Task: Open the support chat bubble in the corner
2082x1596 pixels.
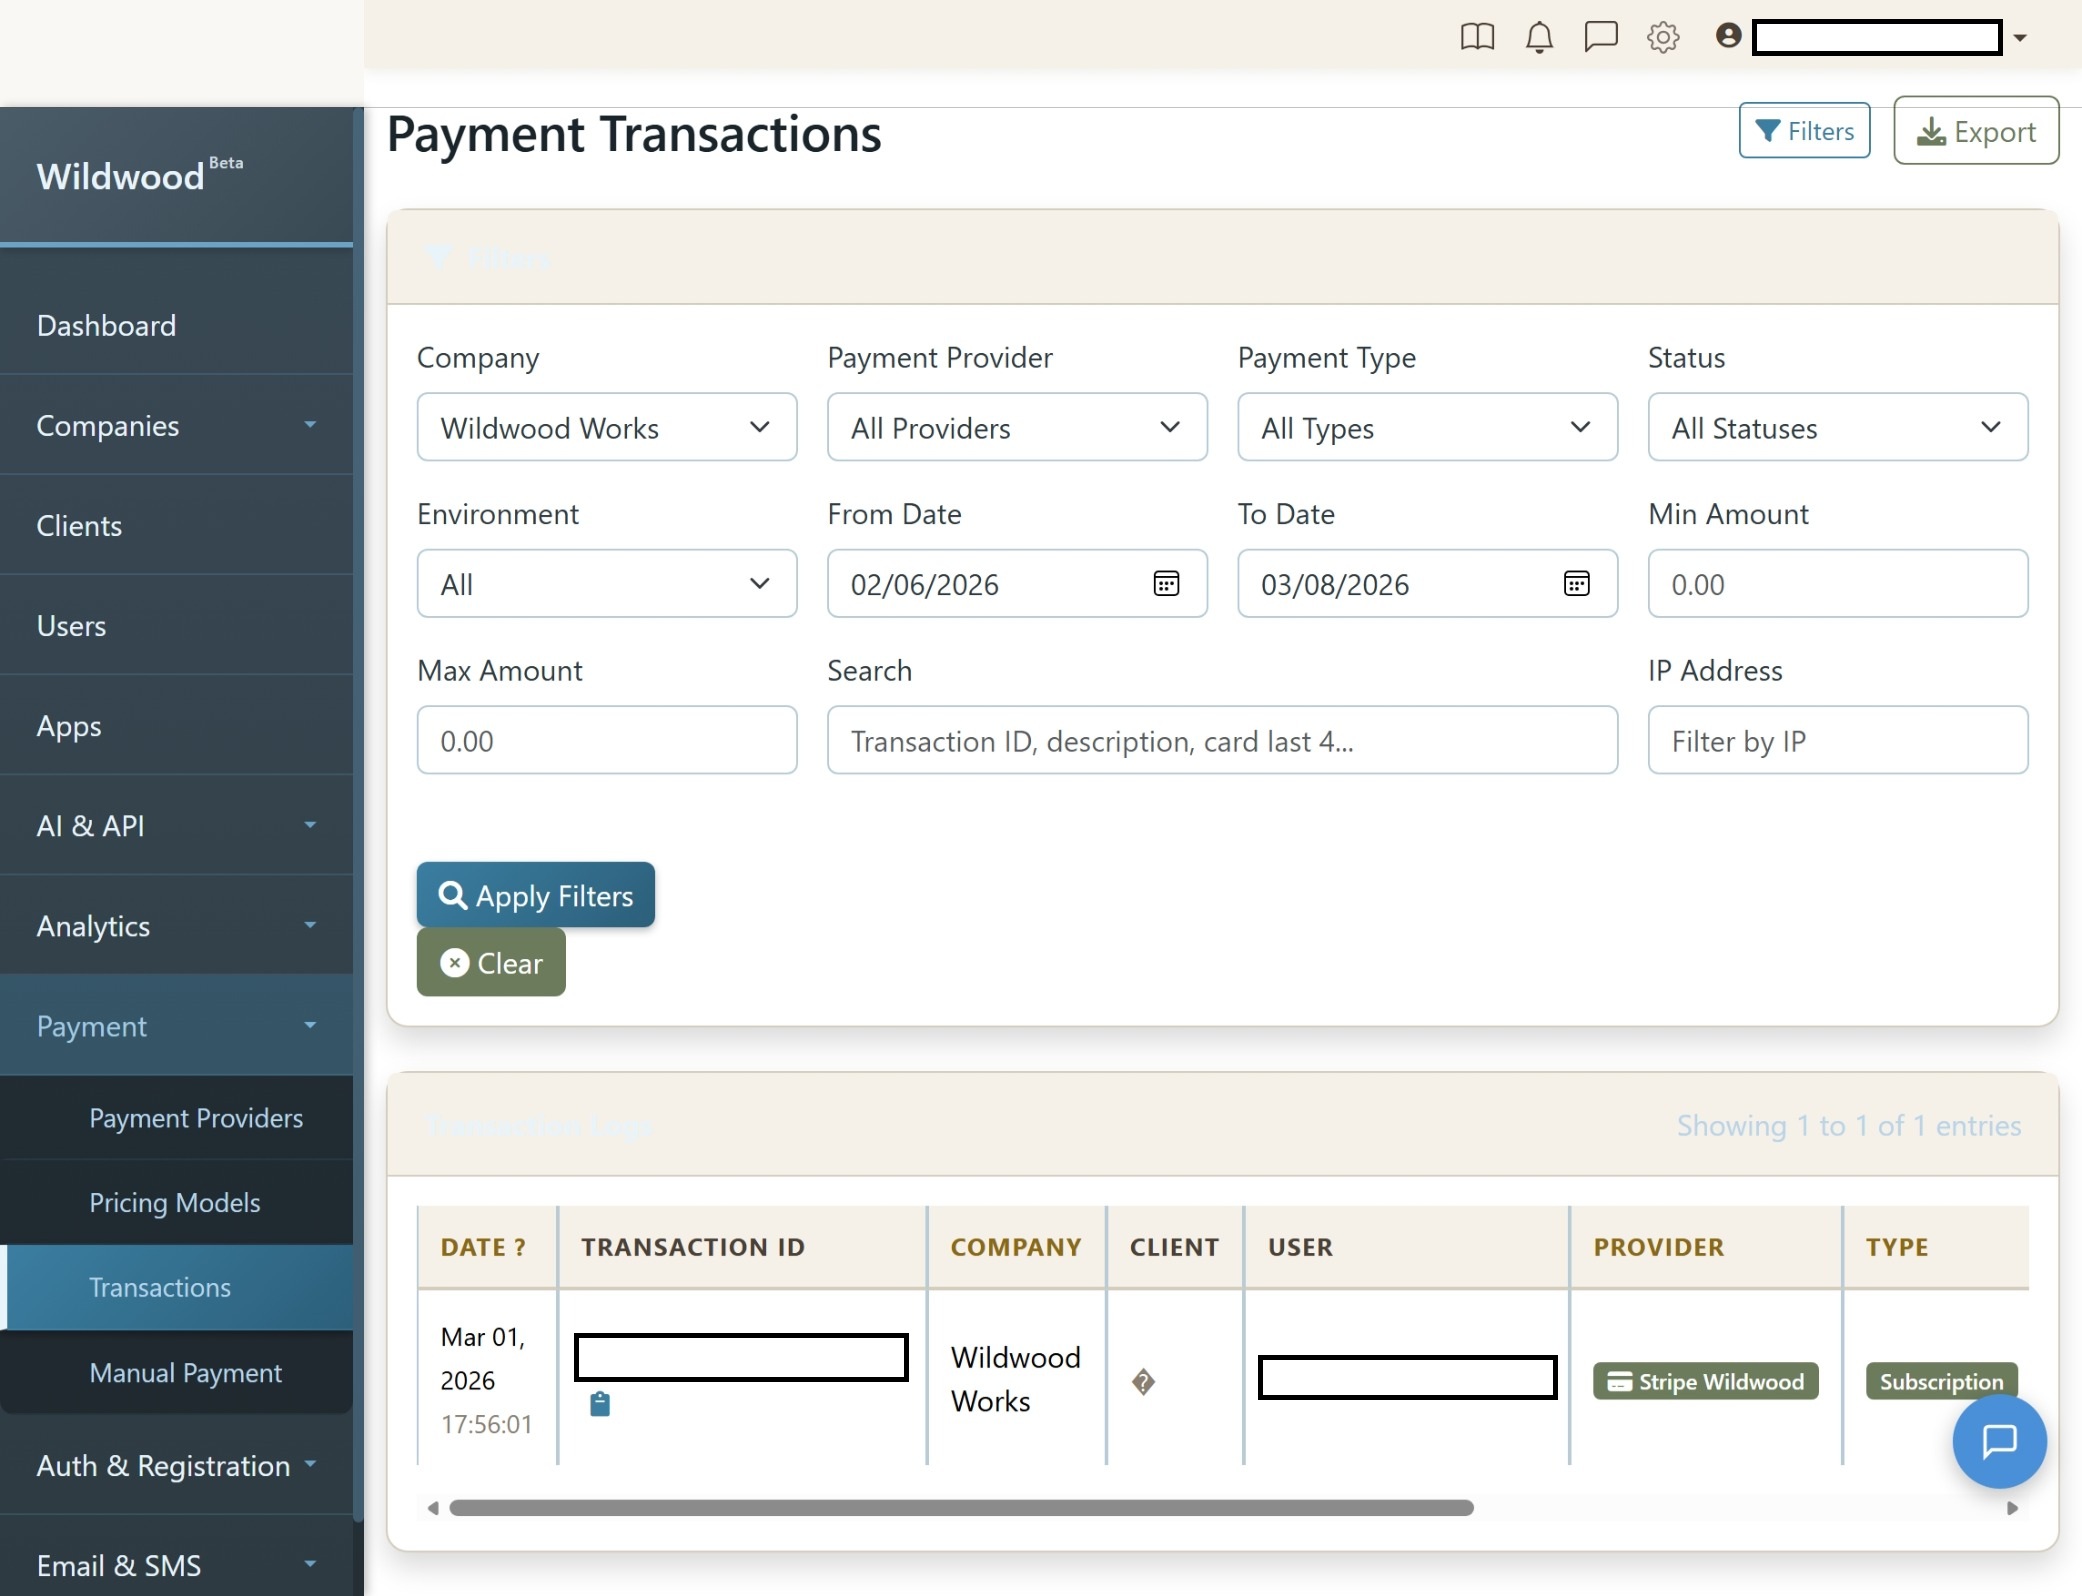Action: pyautogui.click(x=1999, y=1442)
